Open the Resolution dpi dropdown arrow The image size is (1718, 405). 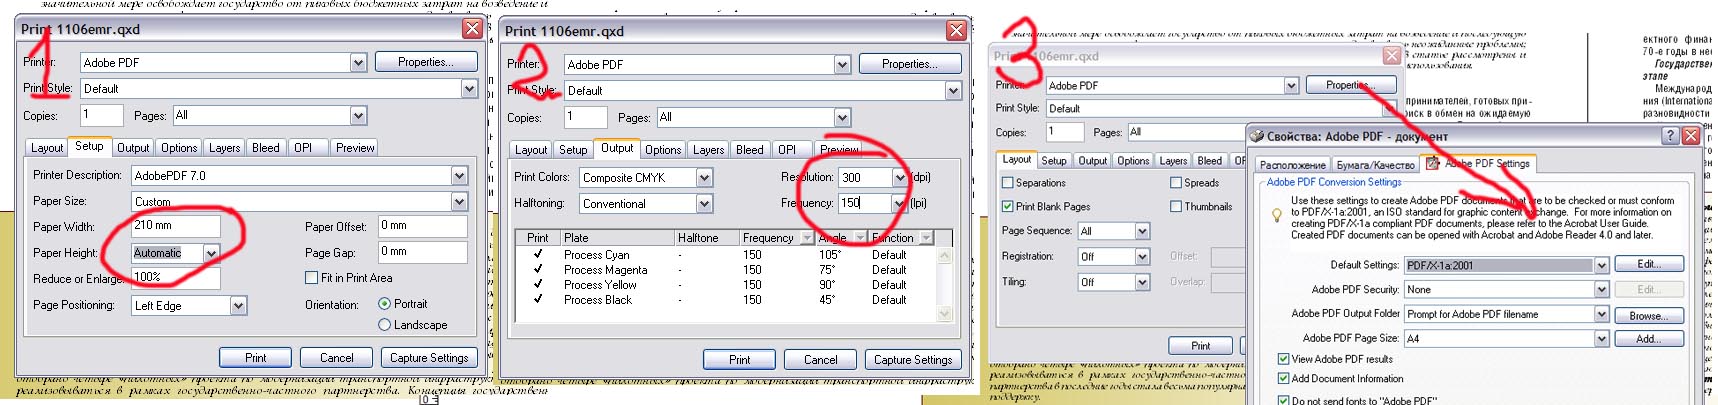click(899, 178)
